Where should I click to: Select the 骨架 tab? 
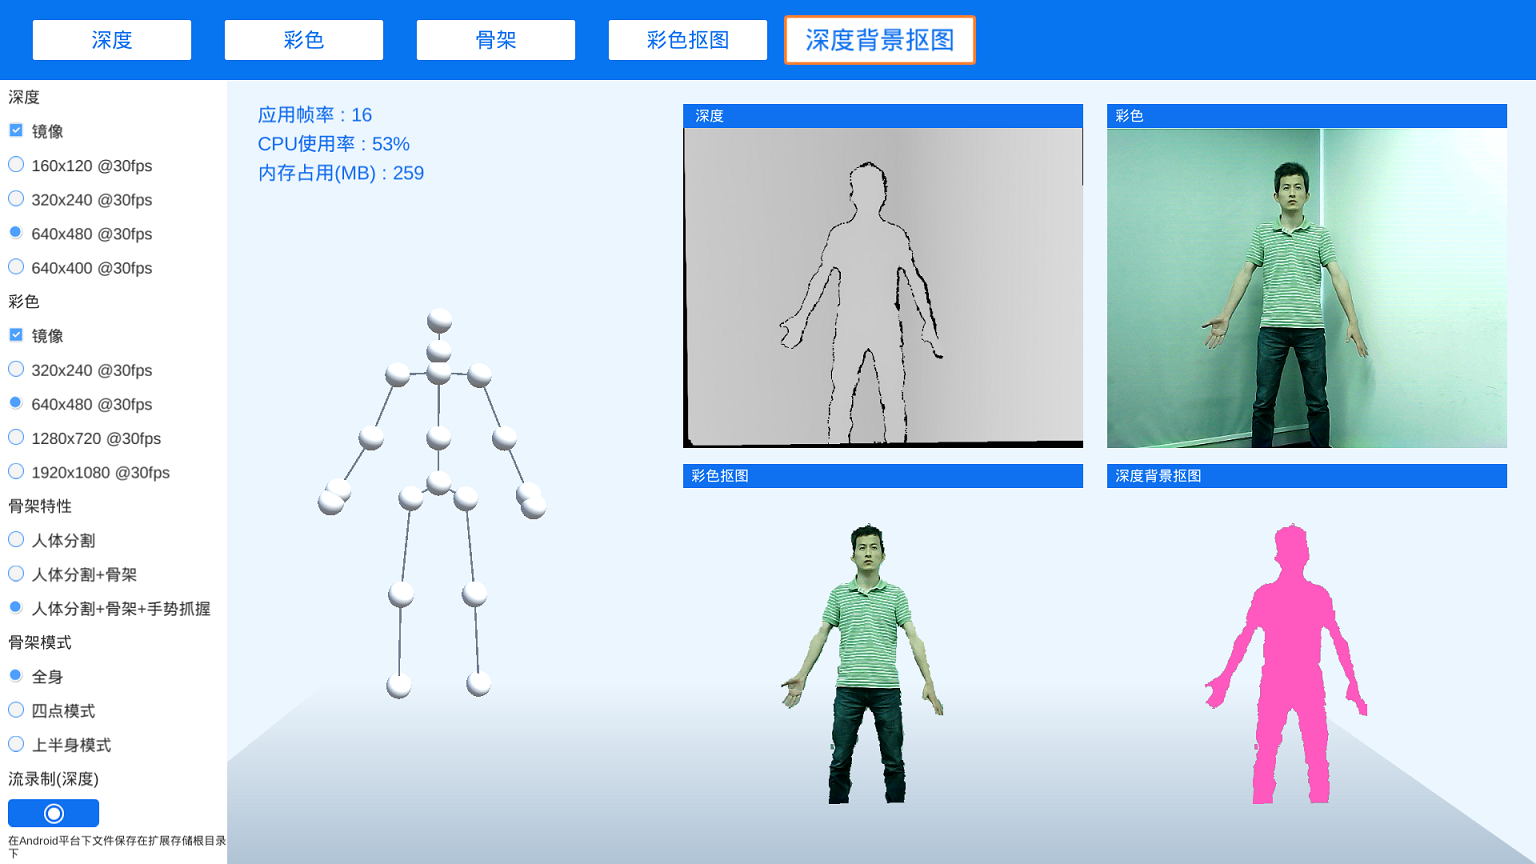(496, 40)
